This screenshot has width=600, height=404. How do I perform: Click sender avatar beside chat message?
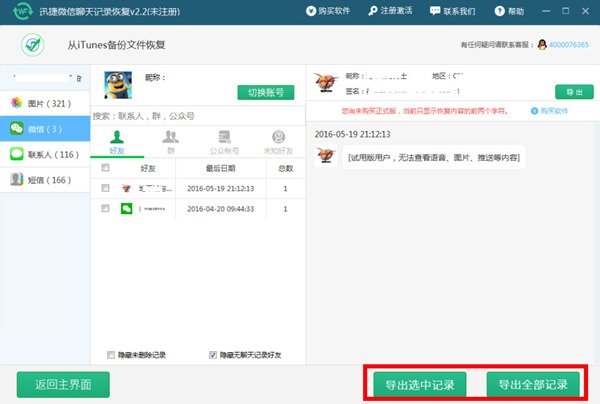(326, 155)
